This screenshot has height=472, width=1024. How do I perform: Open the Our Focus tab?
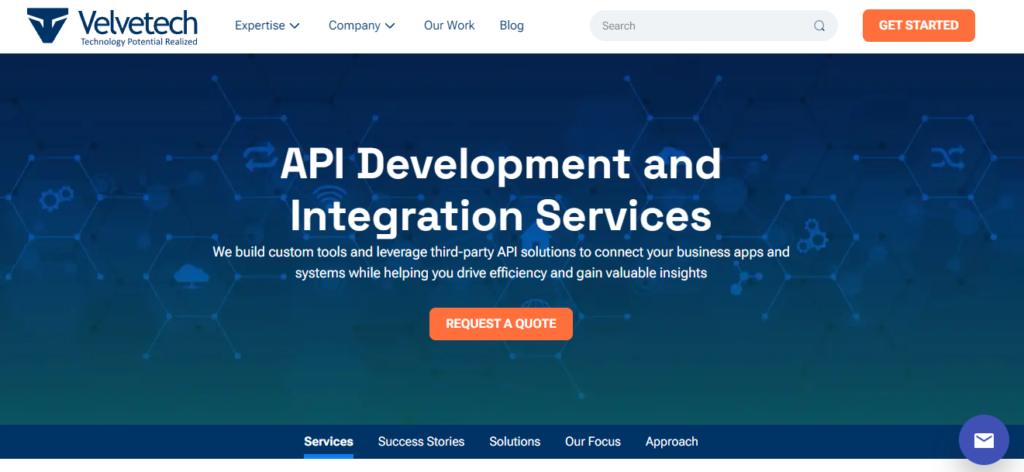(x=592, y=441)
